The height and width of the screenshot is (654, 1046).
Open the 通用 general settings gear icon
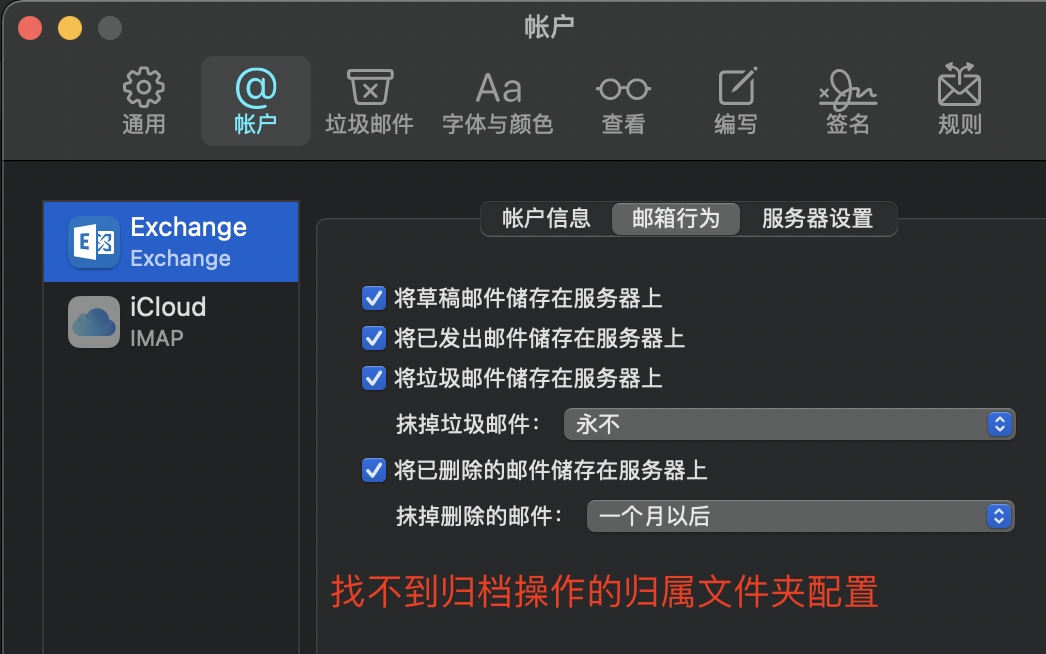click(144, 100)
